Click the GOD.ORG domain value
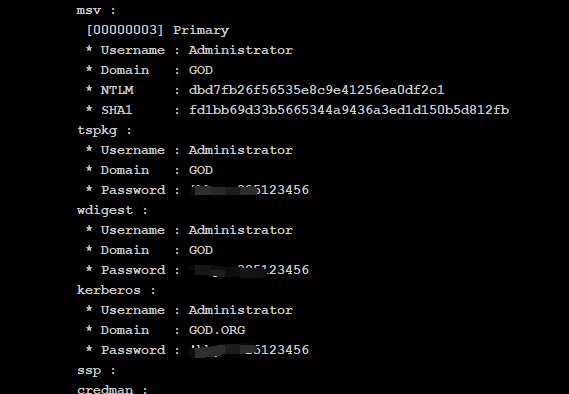Image resolution: width=569 pixels, height=394 pixels. click(217, 330)
